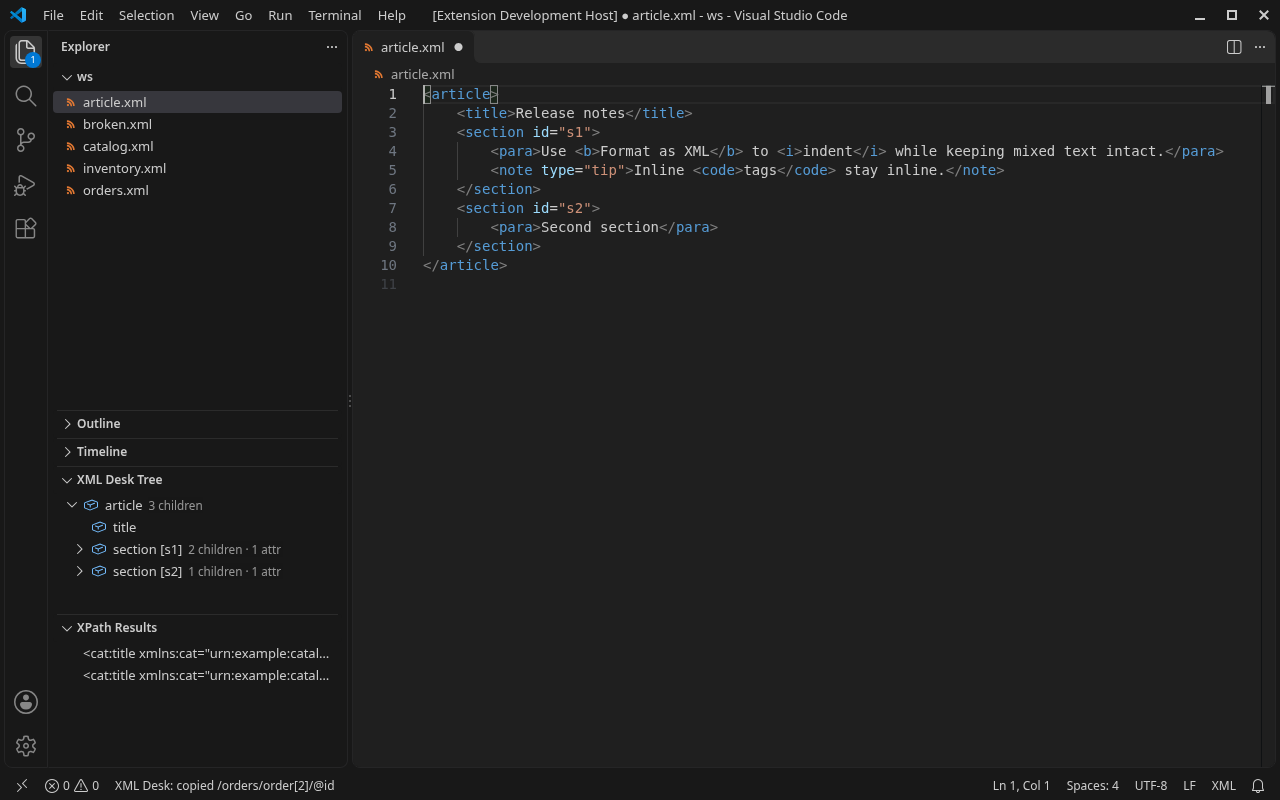Open Run and Debug view
The width and height of the screenshot is (1280, 800).
[26, 185]
